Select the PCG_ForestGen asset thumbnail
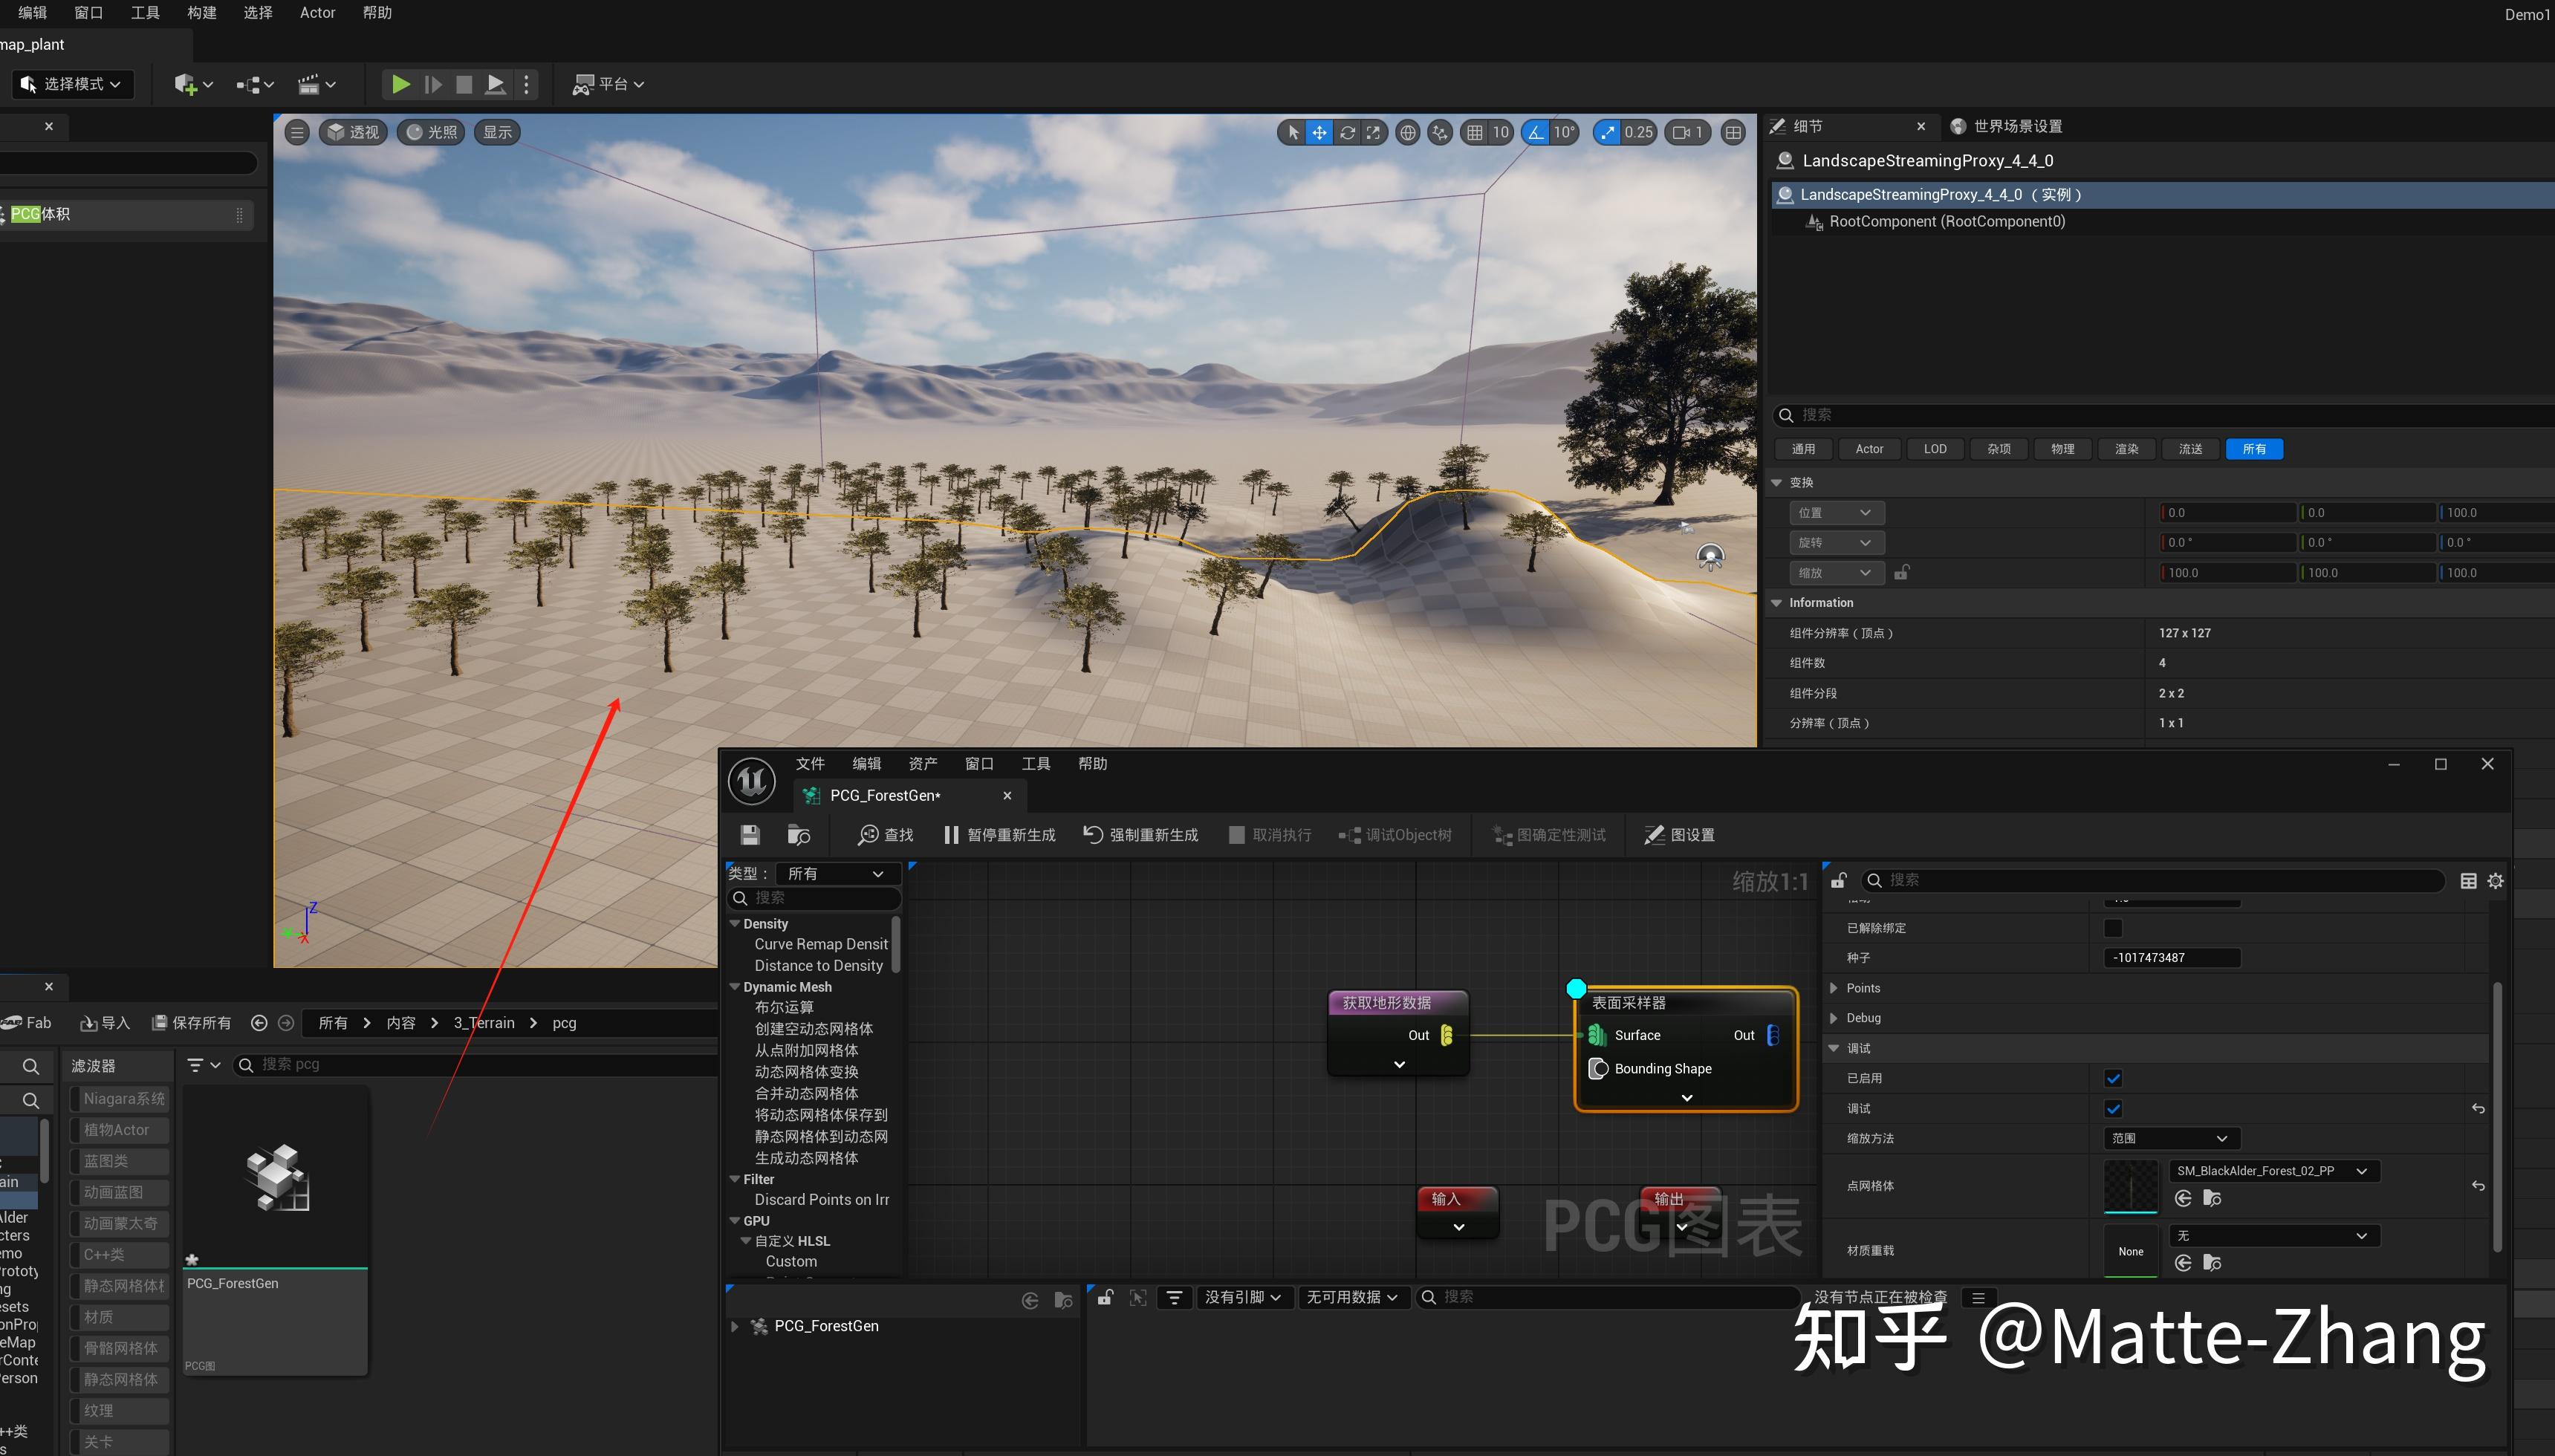This screenshot has width=2555, height=1456. click(276, 1178)
